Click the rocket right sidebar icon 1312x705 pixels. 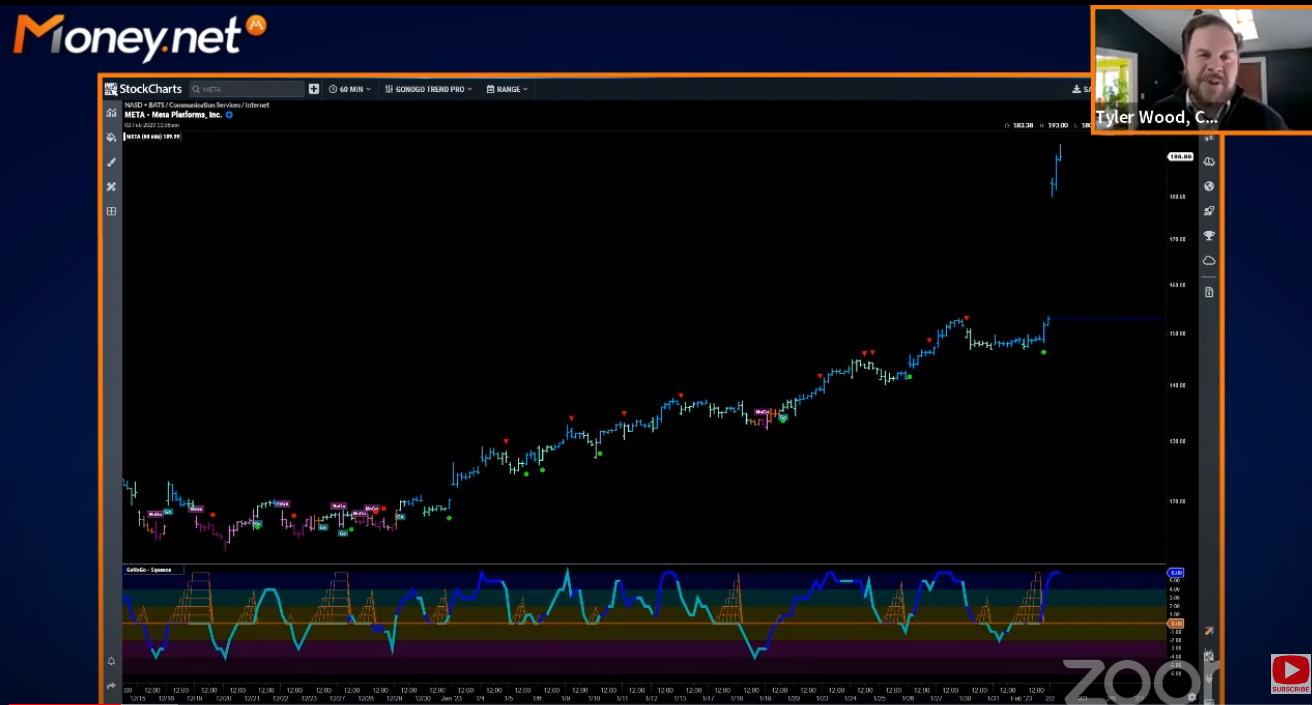(x=1209, y=211)
